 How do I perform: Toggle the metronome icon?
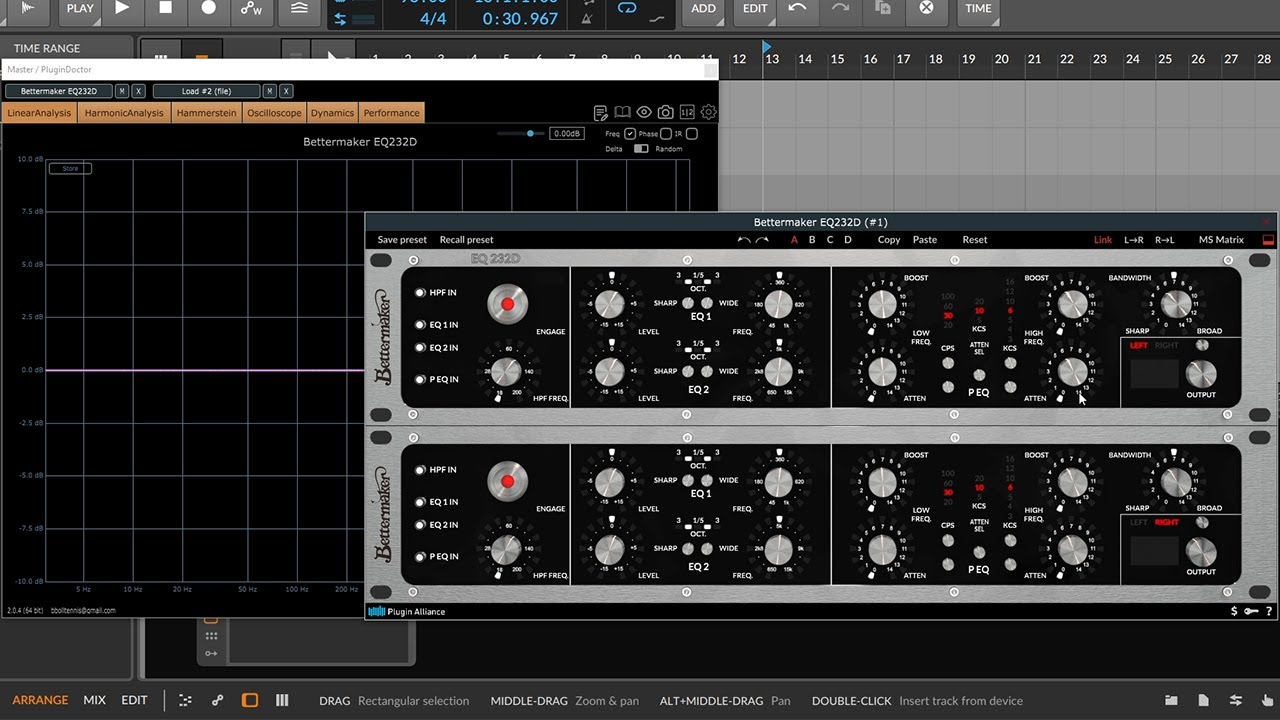tap(586, 17)
